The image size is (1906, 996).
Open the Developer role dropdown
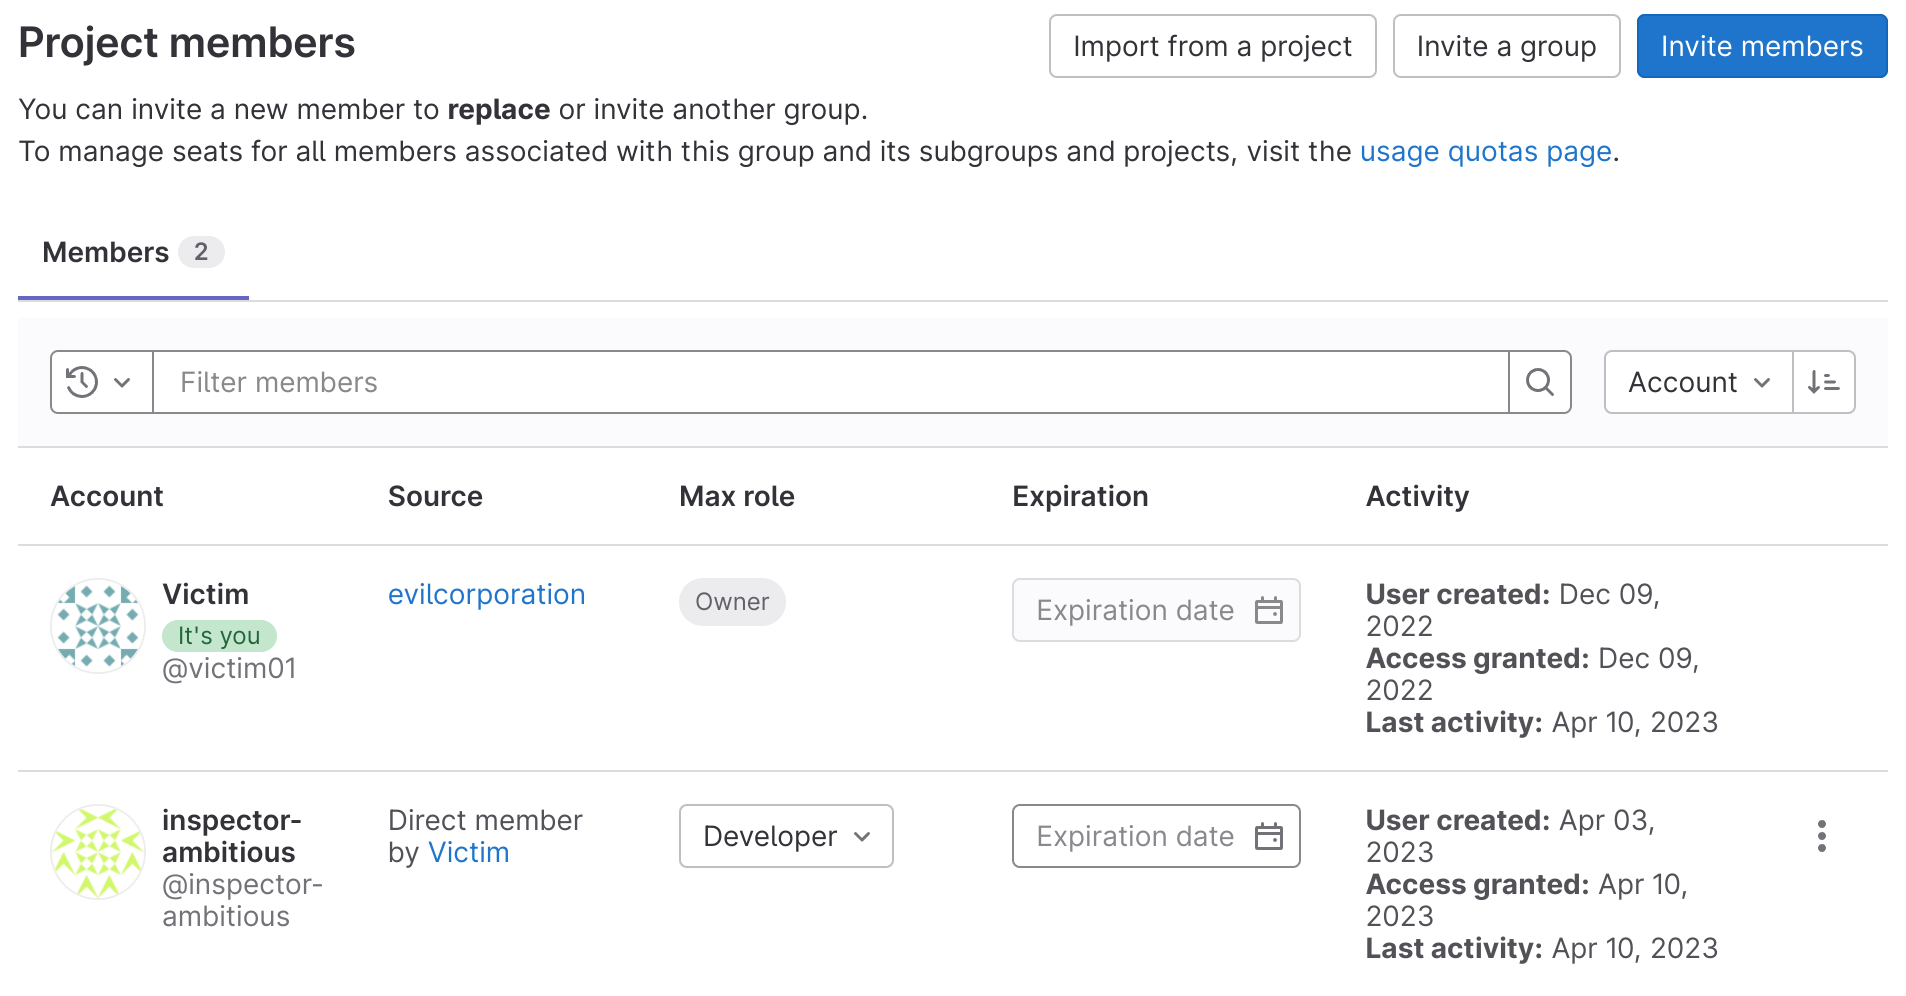[x=786, y=836]
